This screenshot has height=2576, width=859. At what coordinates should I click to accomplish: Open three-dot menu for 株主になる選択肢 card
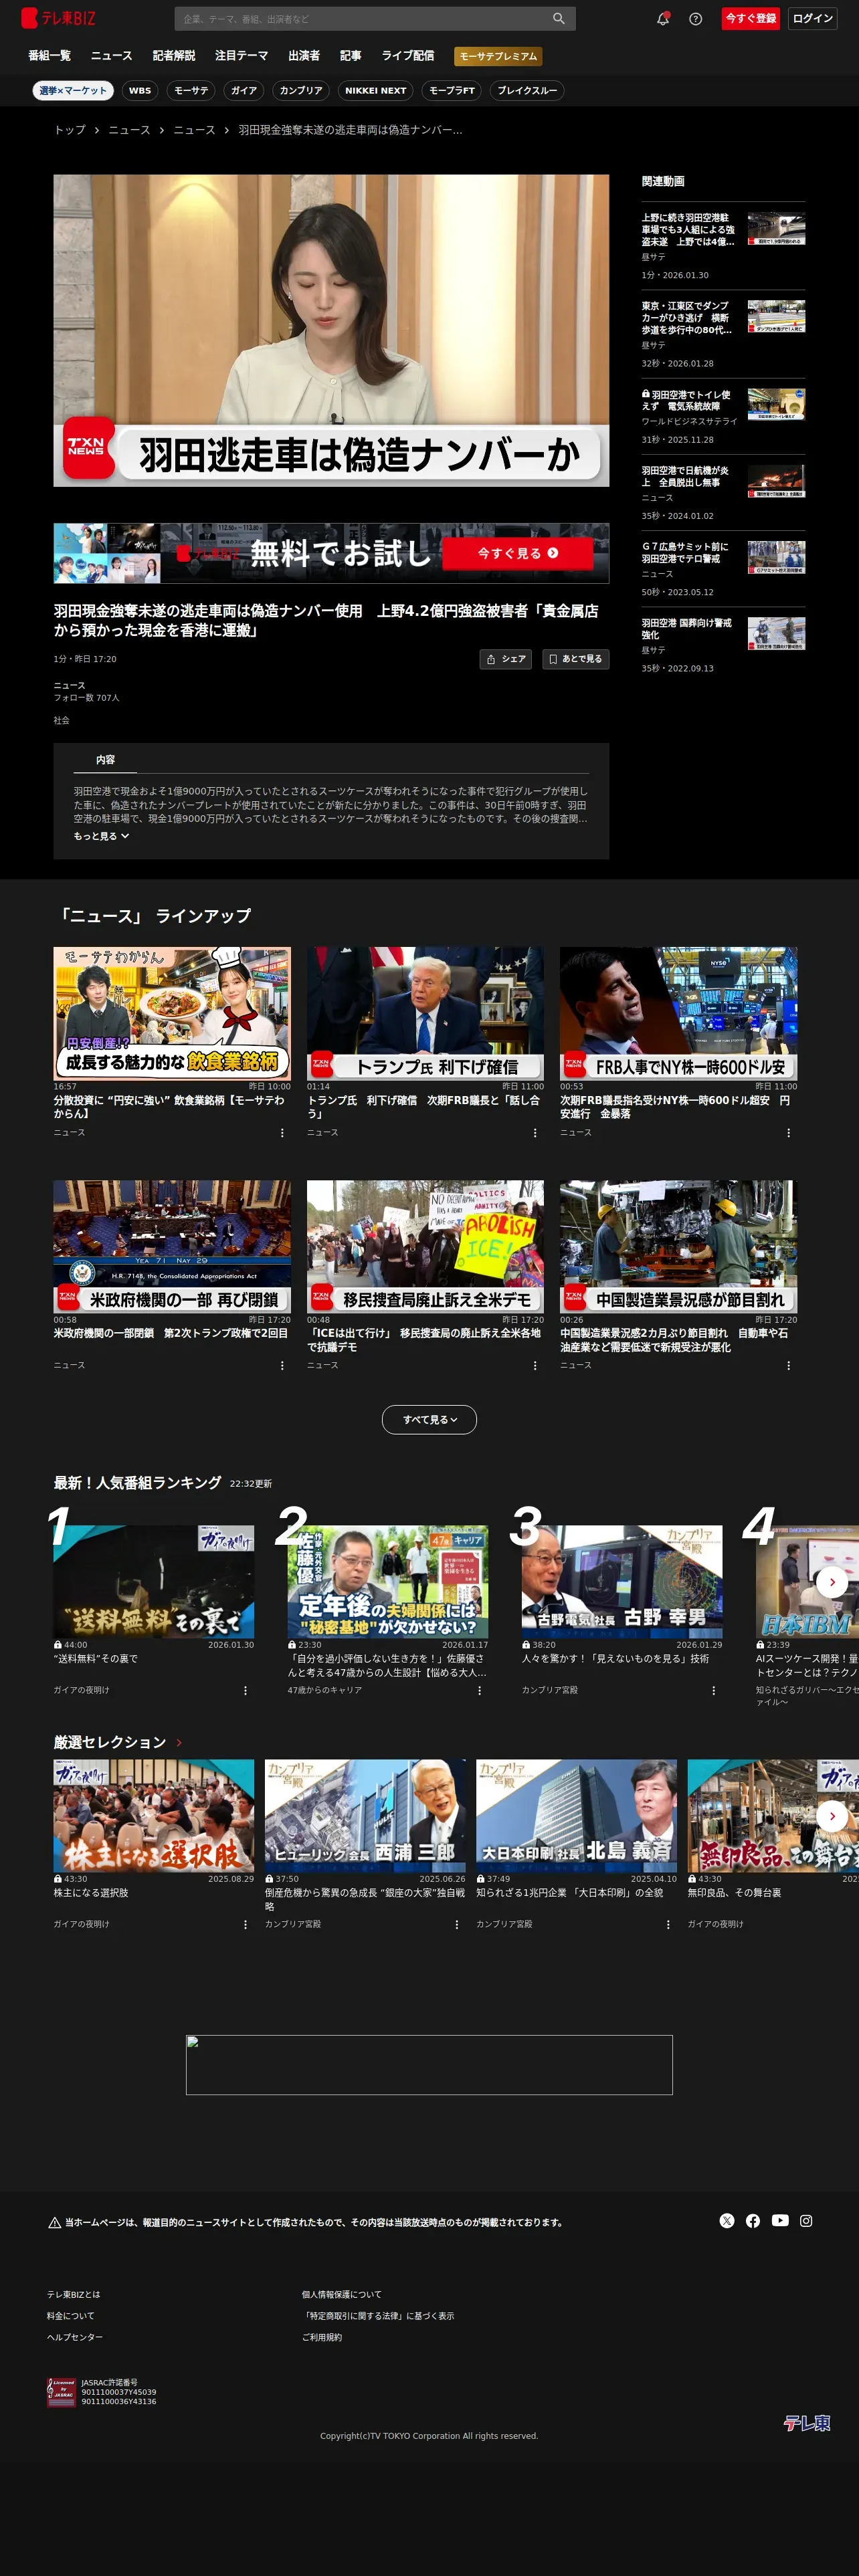(x=245, y=1924)
